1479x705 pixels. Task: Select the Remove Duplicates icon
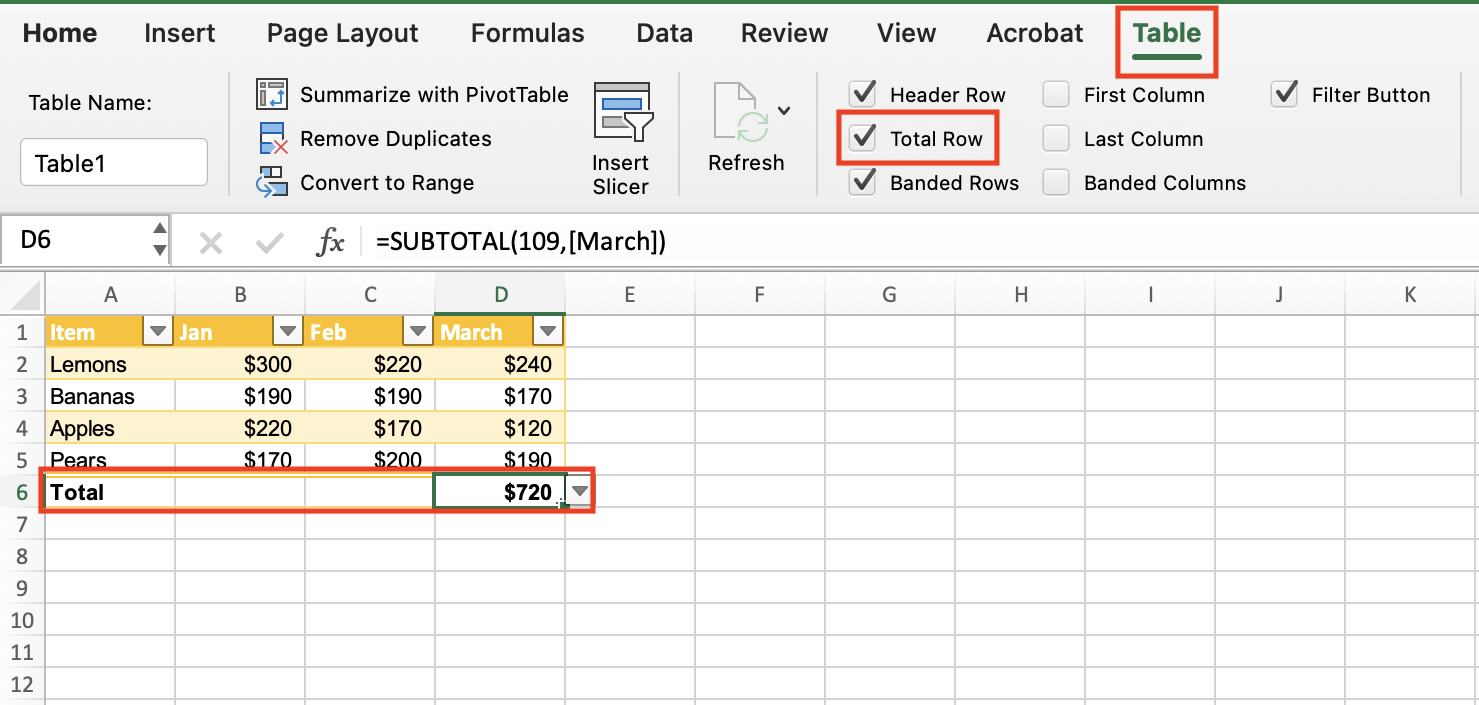[271, 138]
